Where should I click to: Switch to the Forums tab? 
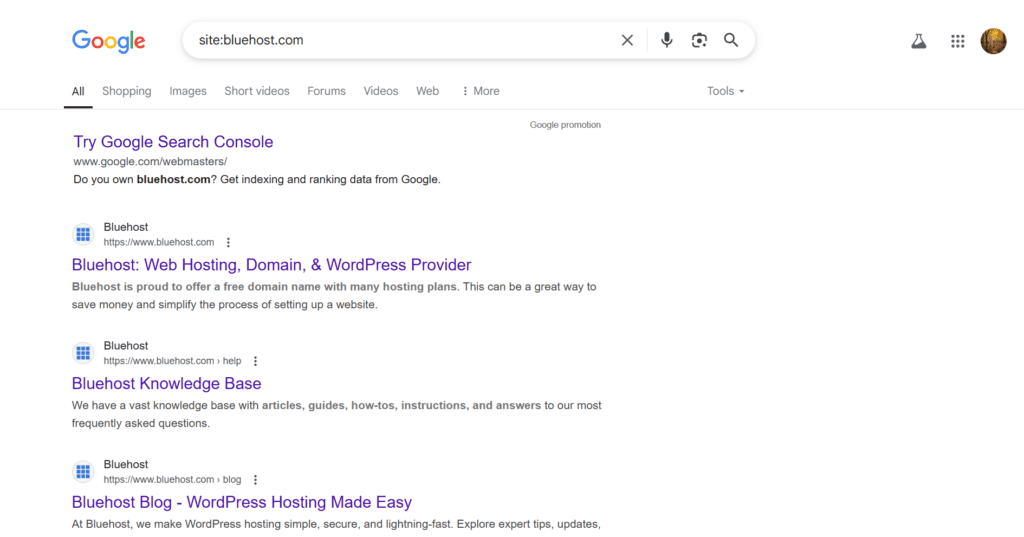point(327,91)
